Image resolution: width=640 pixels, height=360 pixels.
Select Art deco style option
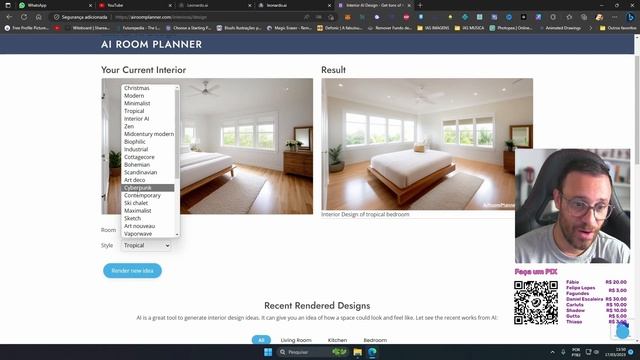(x=148, y=180)
